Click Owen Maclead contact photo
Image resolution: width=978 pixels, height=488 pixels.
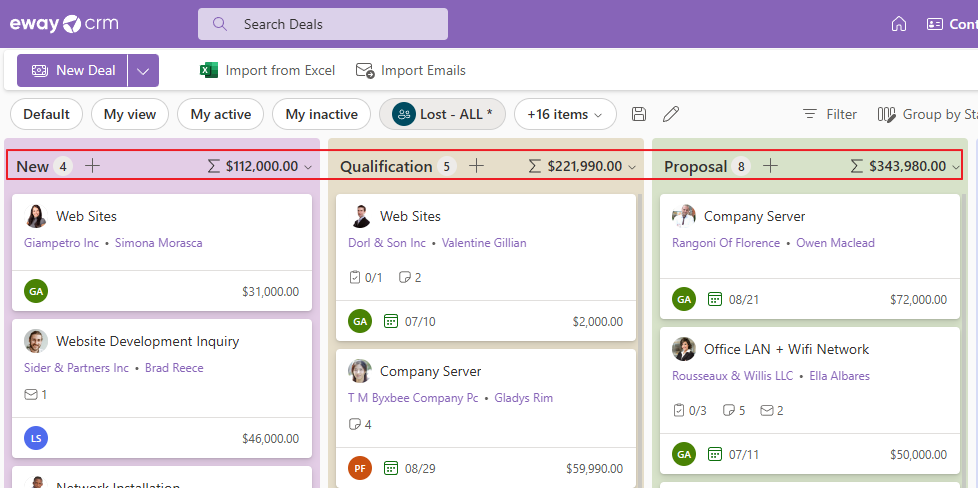[684, 216]
